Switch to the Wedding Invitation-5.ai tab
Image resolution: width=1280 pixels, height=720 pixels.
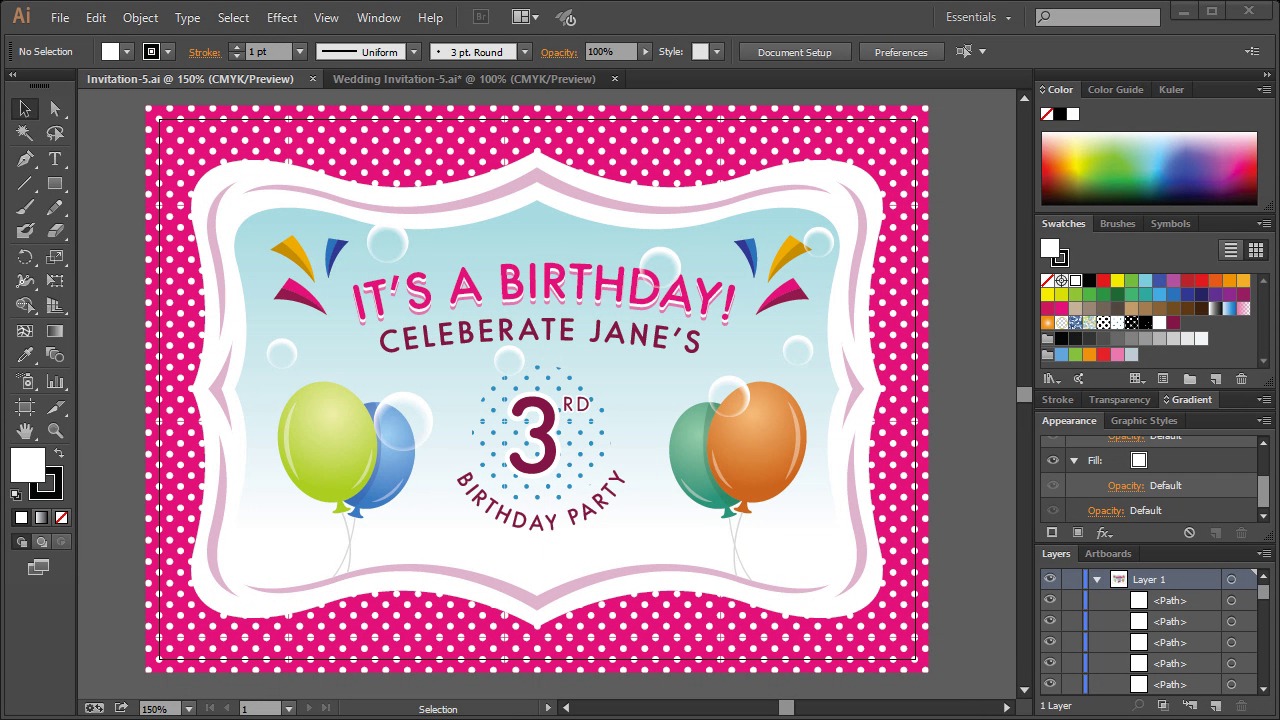pyautogui.click(x=463, y=79)
